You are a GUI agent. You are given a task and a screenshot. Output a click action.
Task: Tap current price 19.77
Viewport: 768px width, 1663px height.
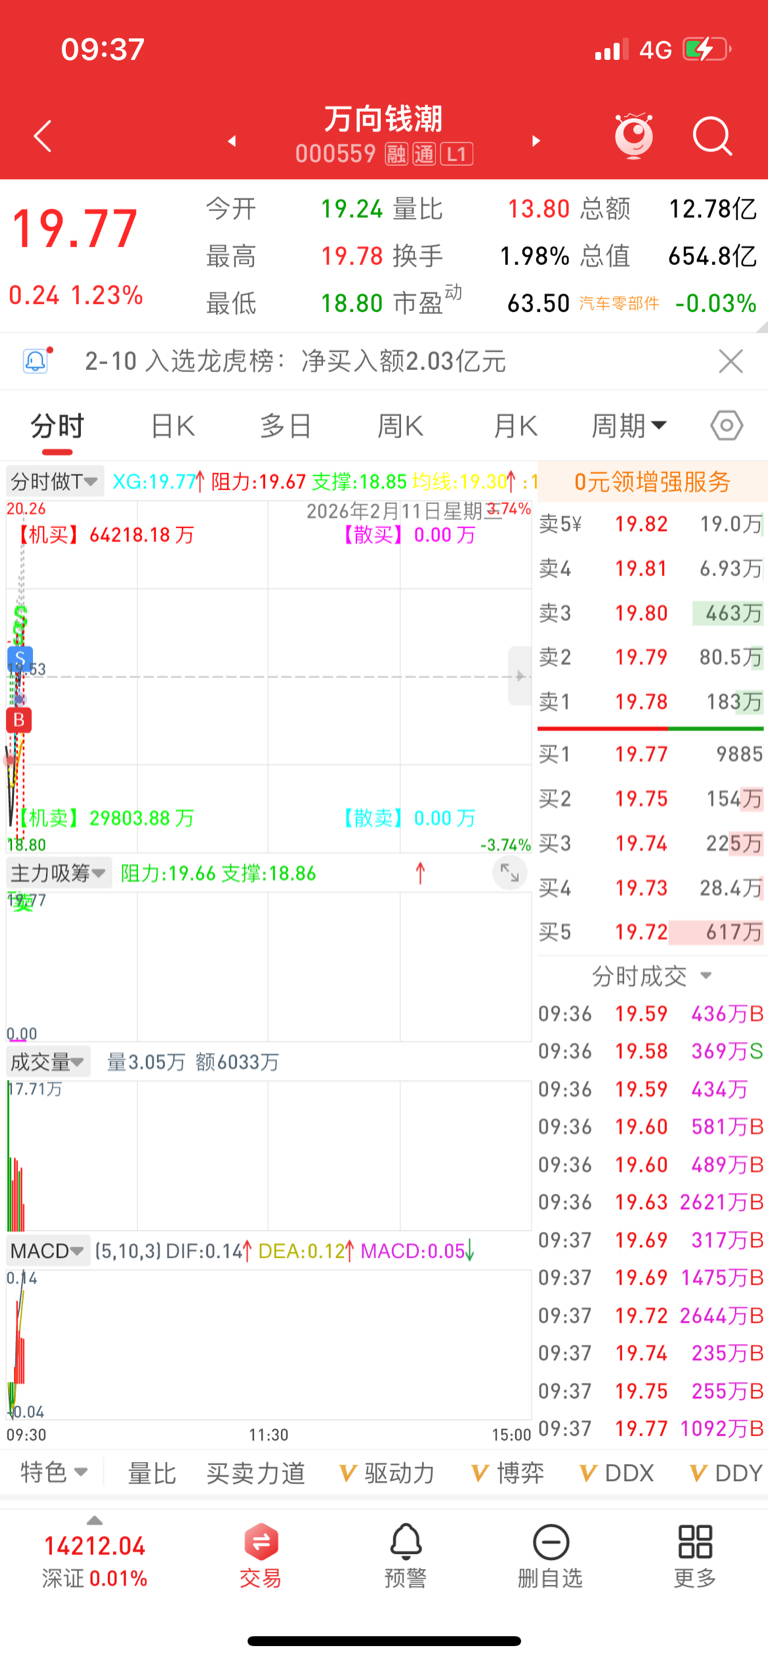coord(74,229)
